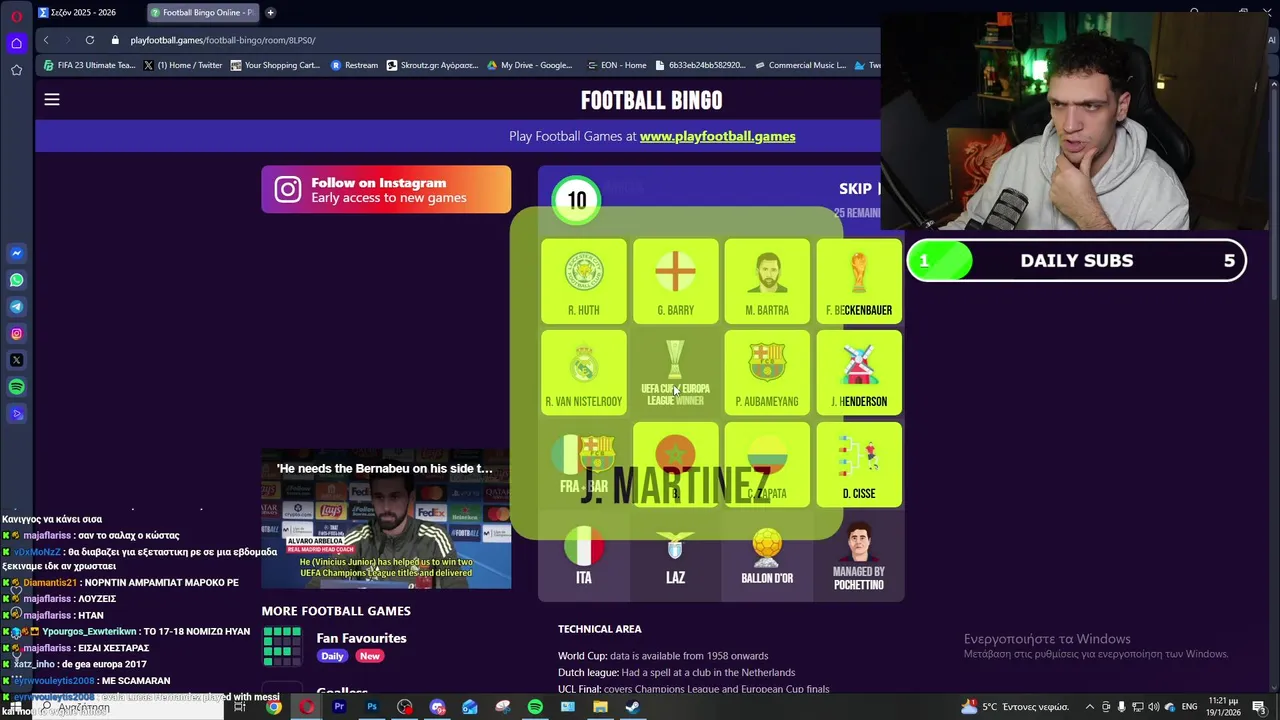Click the Daily Subs progress bar

[x=1077, y=261]
